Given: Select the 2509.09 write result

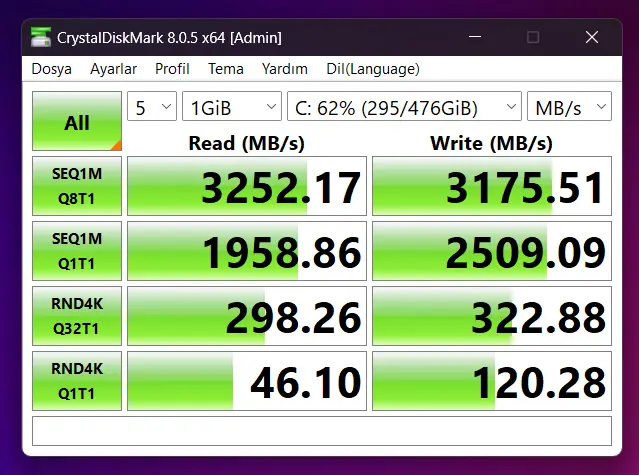Looking at the screenshot, I should (492, 251).
